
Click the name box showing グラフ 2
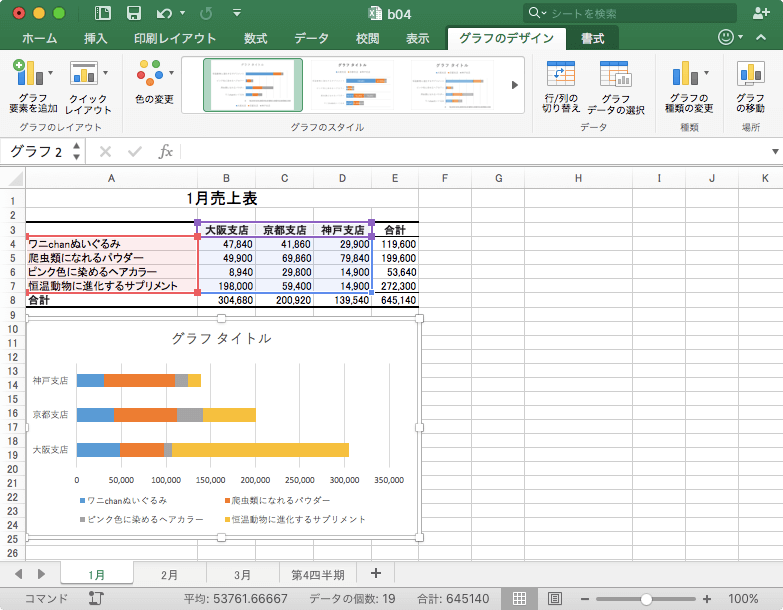coord(37,151)
